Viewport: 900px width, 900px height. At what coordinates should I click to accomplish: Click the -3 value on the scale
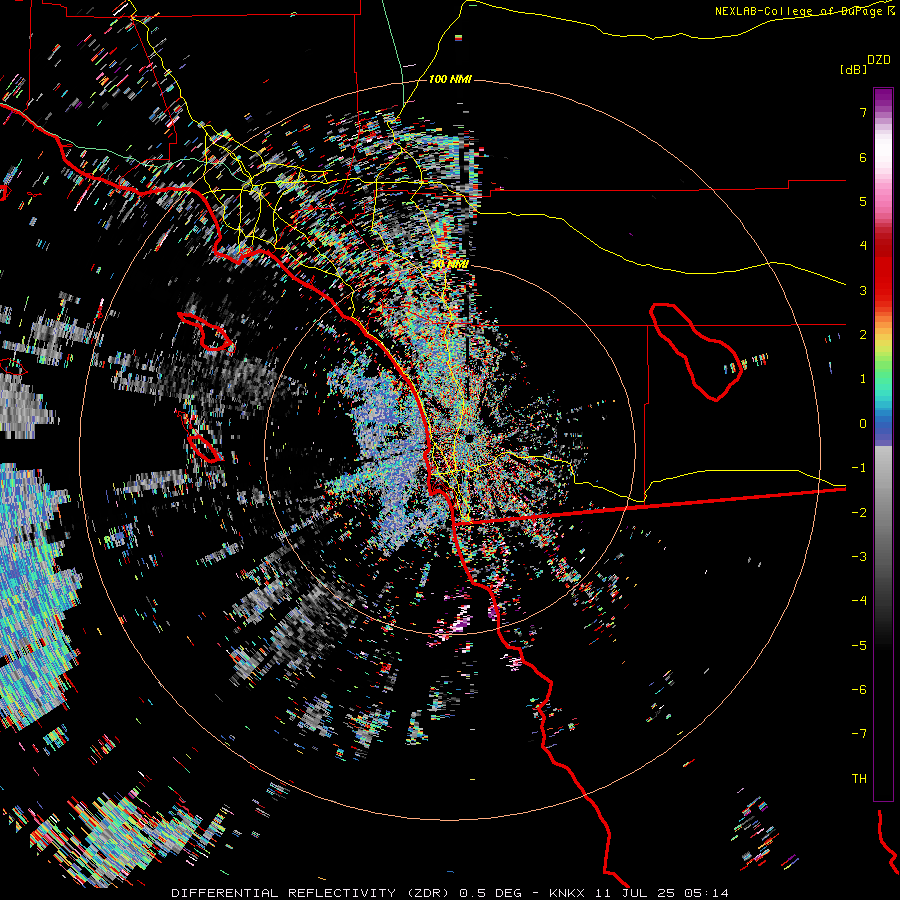pos(859,557)
